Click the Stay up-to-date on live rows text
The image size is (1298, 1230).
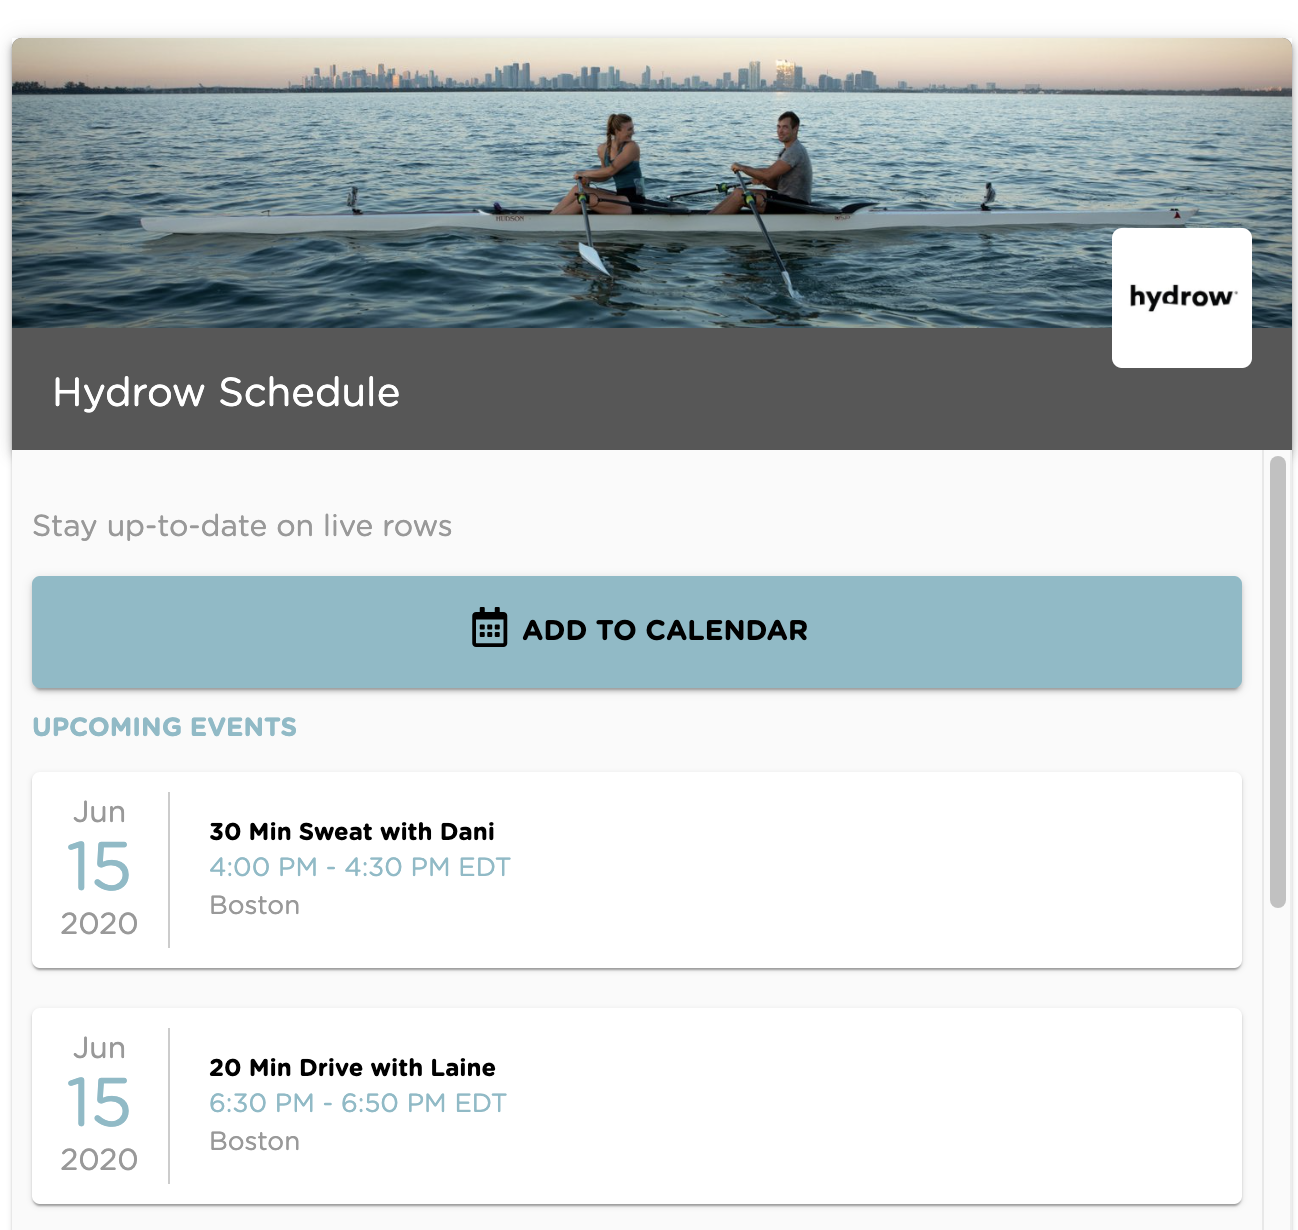point(242,526)
